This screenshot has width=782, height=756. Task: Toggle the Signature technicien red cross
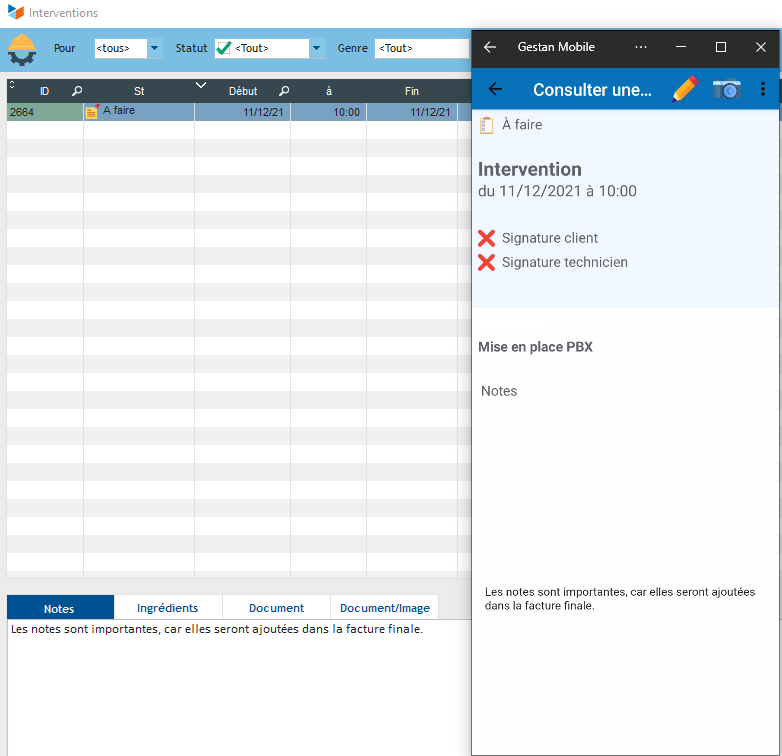pyautogui.click(x=487, y=262)
